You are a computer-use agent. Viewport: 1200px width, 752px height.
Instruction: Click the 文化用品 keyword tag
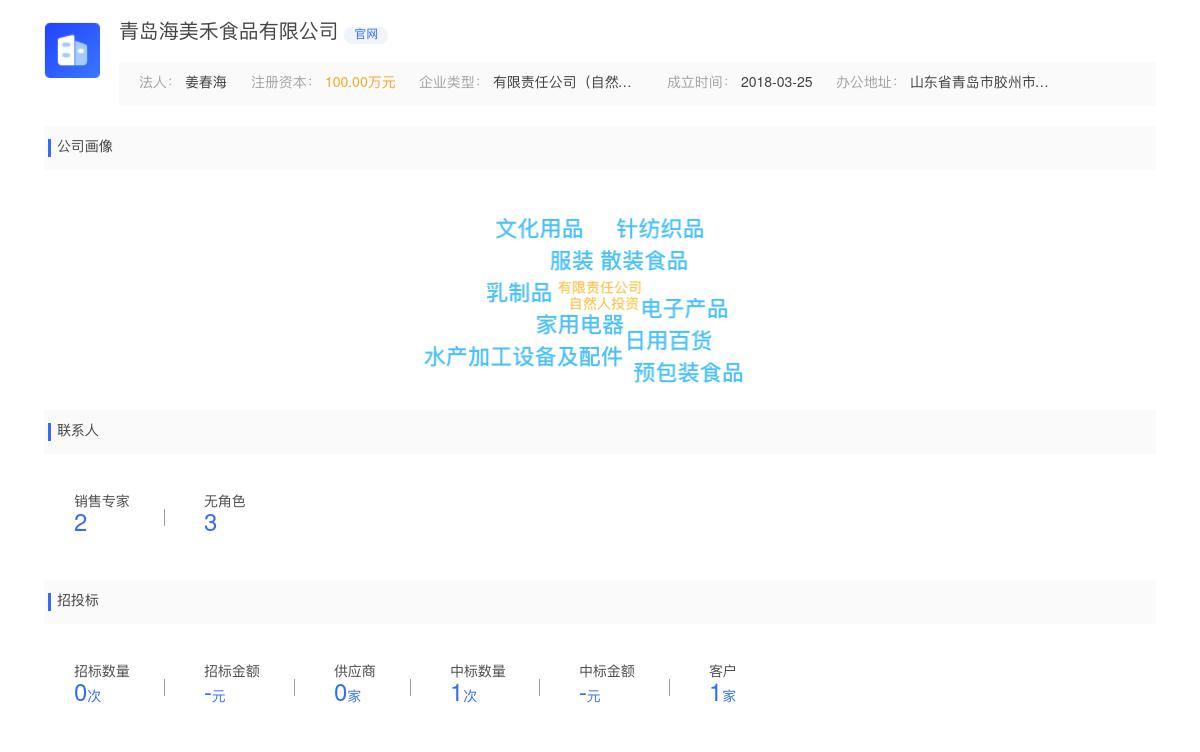(538, 229)
